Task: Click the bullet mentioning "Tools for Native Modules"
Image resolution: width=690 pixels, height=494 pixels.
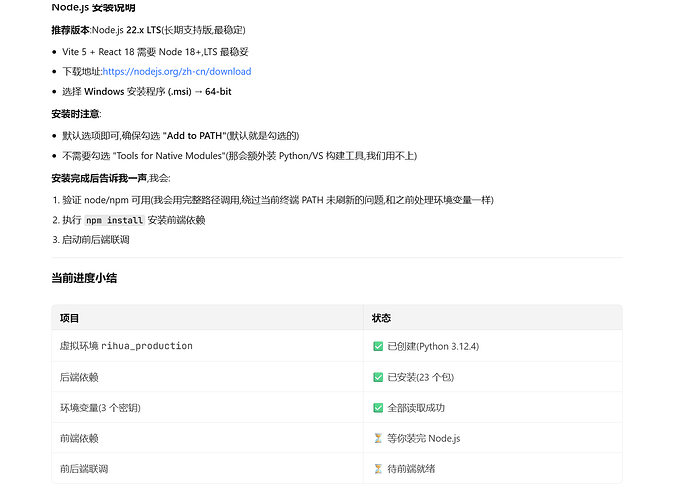Action: pyautogui.click(x=239, y=156)
